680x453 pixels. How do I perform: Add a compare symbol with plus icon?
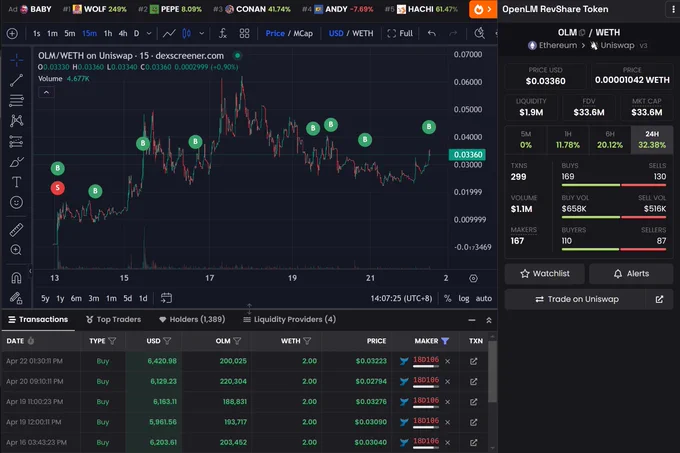pos(12,33)
